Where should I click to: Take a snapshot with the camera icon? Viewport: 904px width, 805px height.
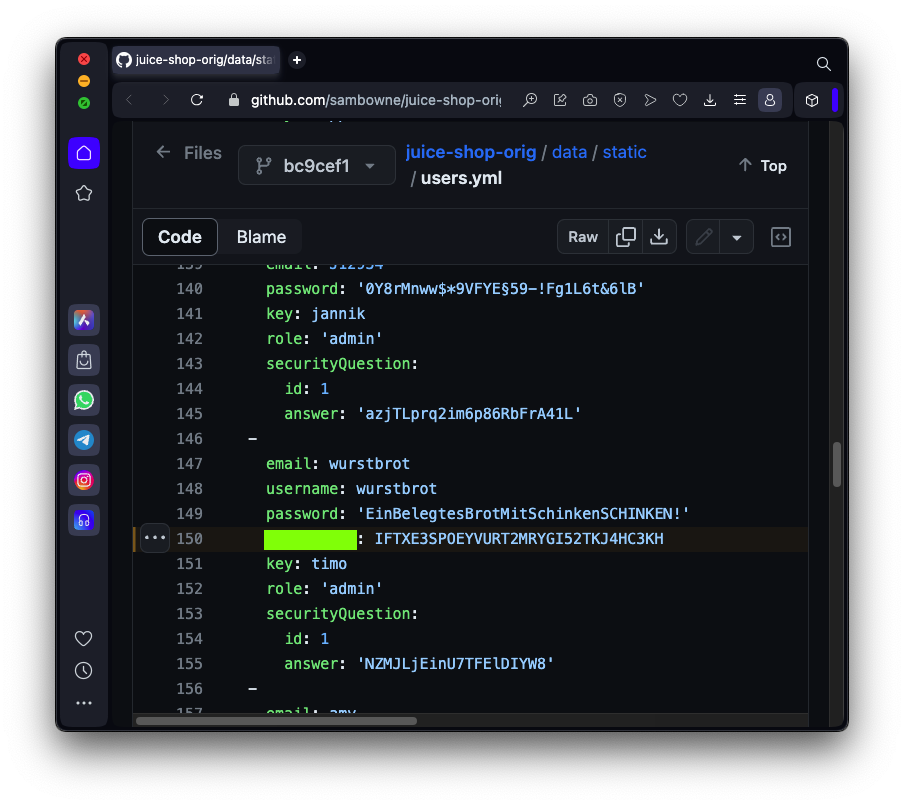pyautogui.click(x=590, y=100)
